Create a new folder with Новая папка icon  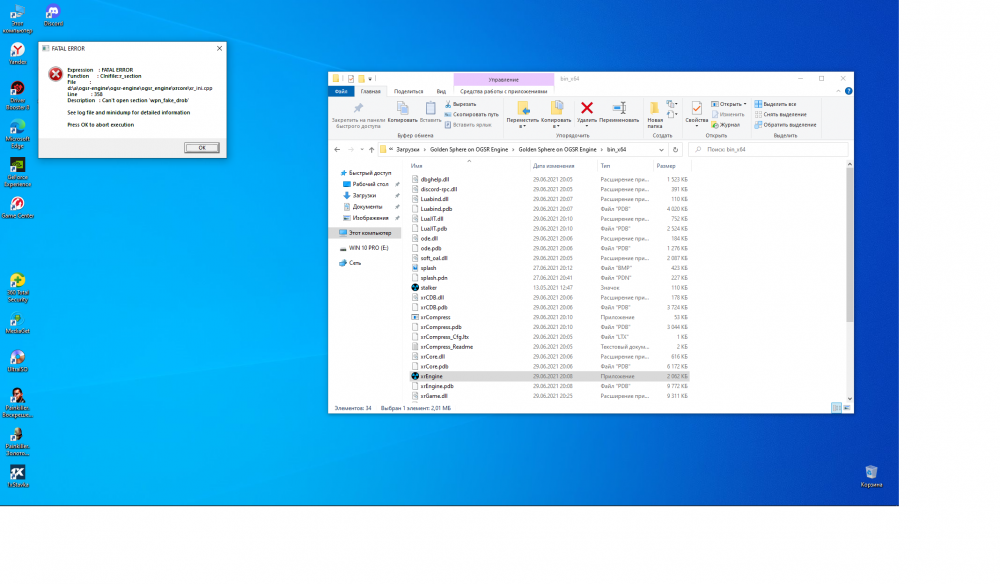click(x=655, y=109)
